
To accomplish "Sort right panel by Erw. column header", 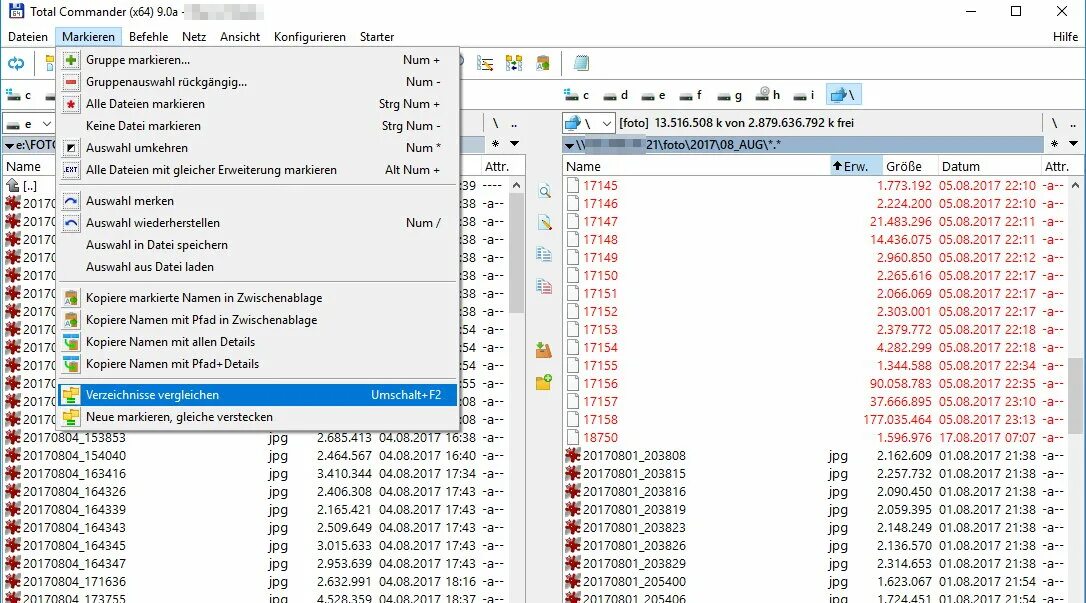I will pos(855,166).
